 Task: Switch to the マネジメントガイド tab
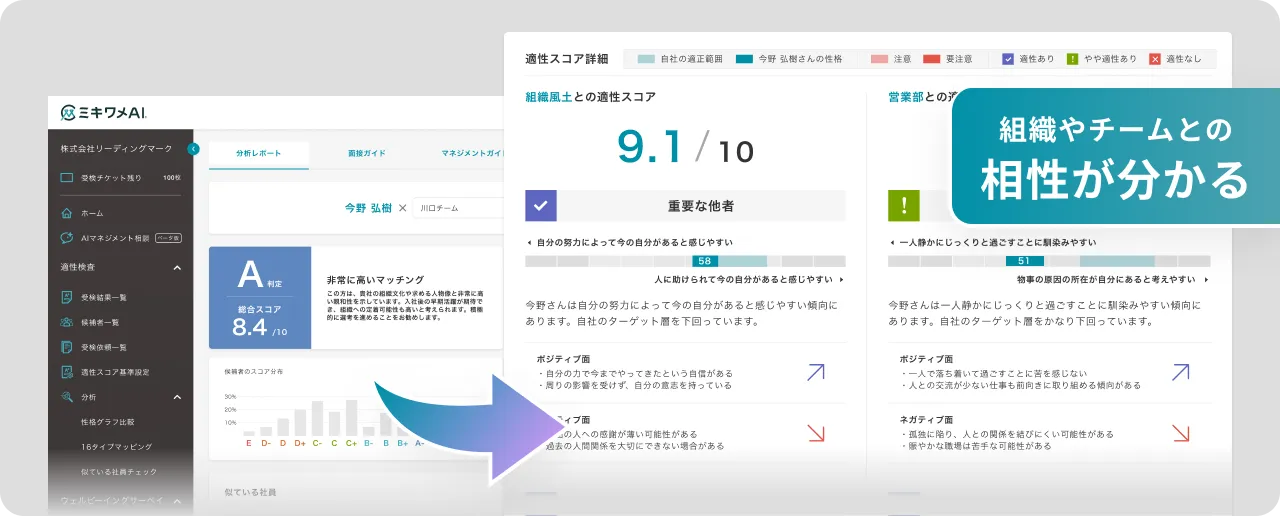[x=470, y=154]
